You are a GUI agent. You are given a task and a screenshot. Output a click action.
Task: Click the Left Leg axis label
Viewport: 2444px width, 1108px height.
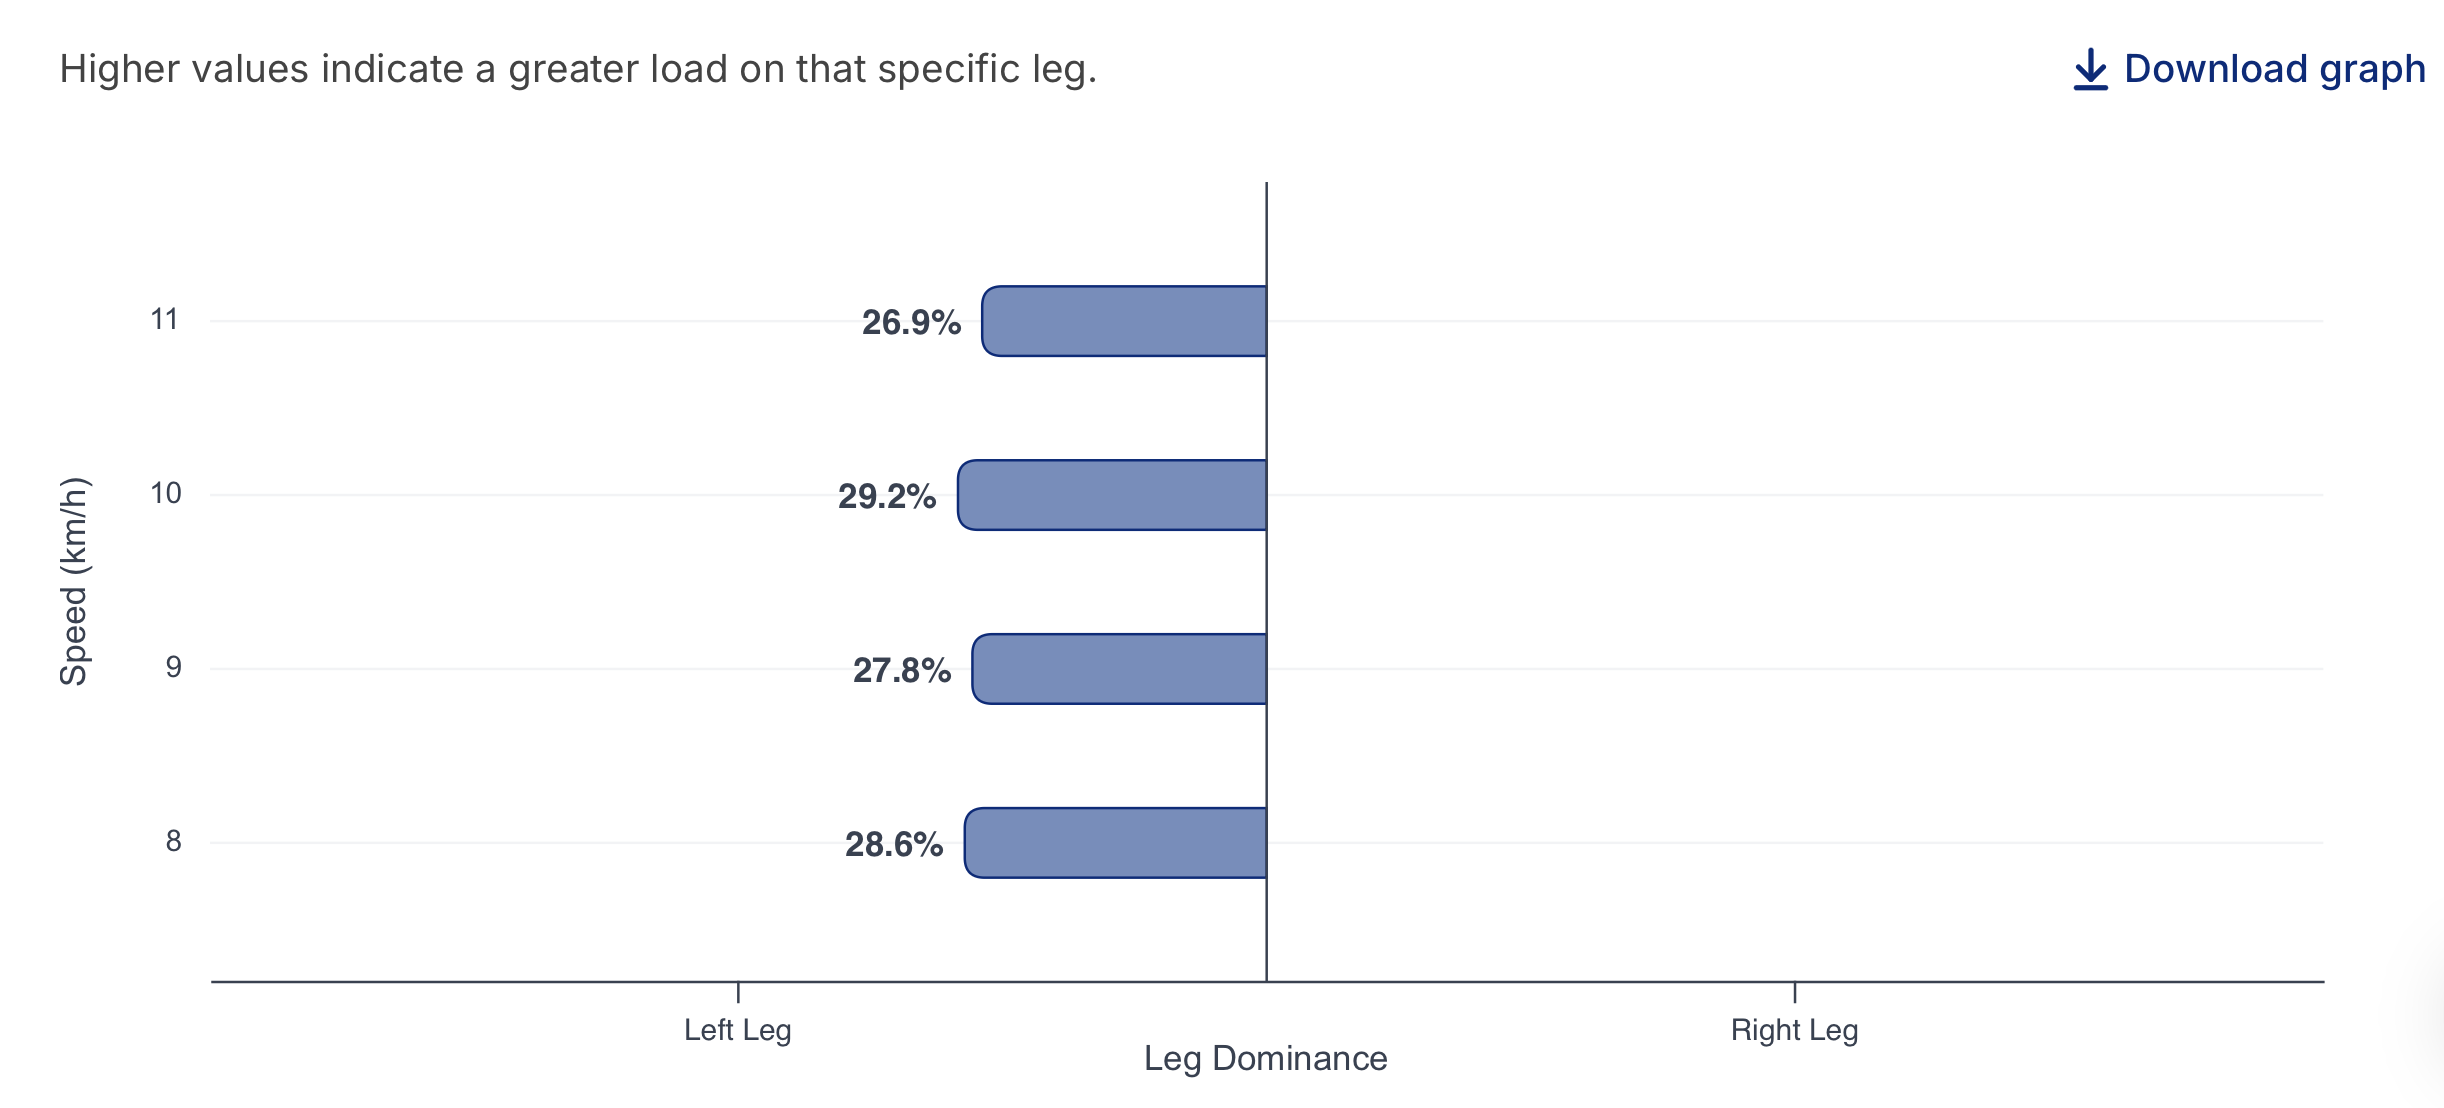click(x=738, y=1030)
